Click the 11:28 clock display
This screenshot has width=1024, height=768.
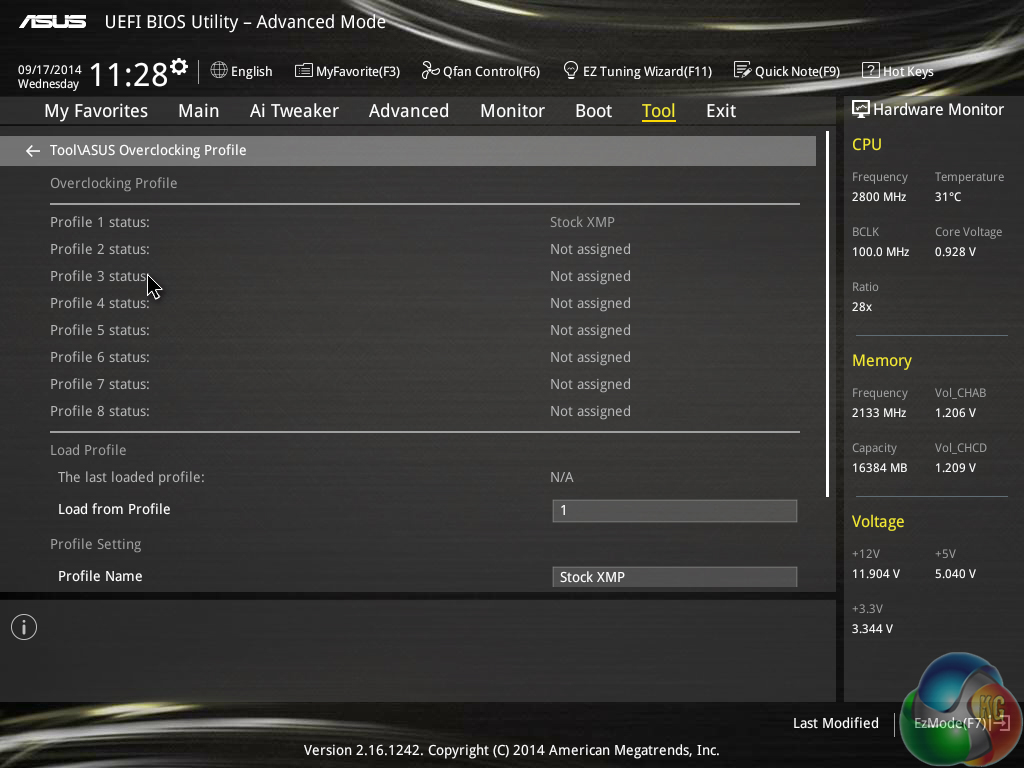(x=129, y=74)
